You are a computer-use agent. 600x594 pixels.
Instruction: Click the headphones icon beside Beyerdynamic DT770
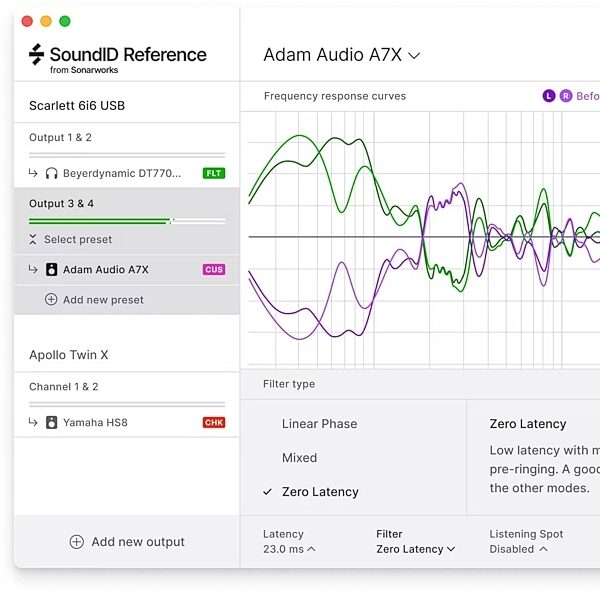click(x=51, y=173)
